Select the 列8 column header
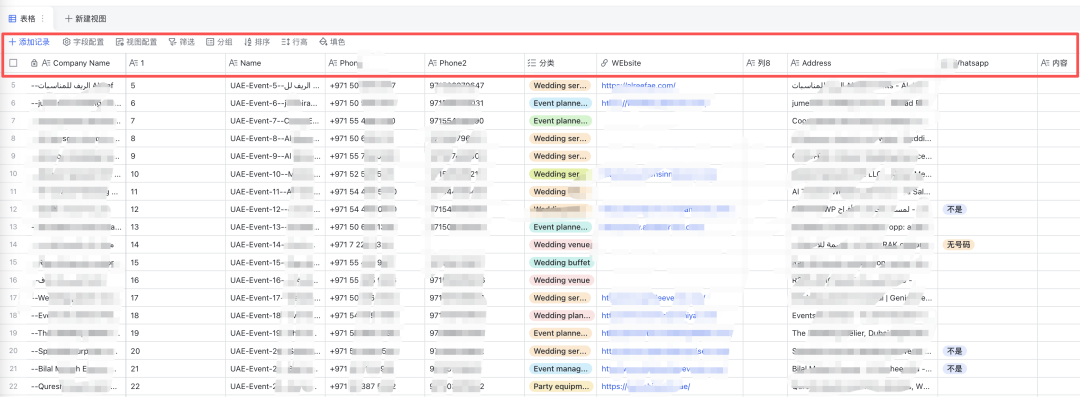The height and width of the screenshot is (397, 1080). (765, 63)
